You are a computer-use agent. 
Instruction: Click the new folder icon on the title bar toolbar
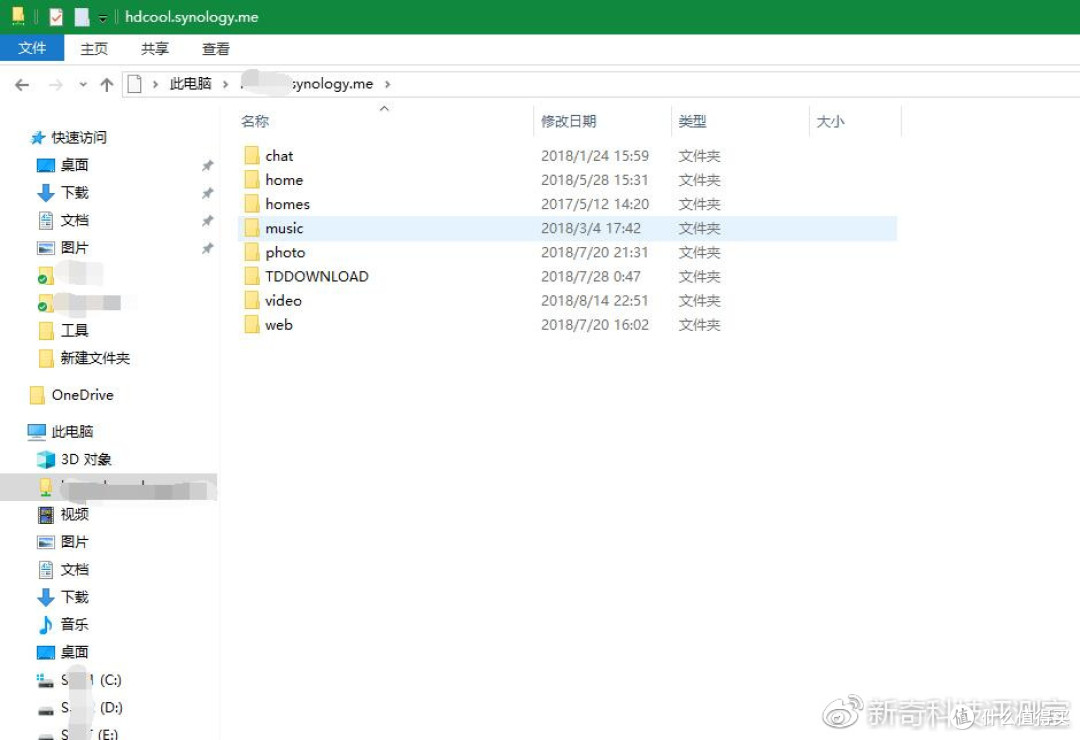tap(16, 16)
